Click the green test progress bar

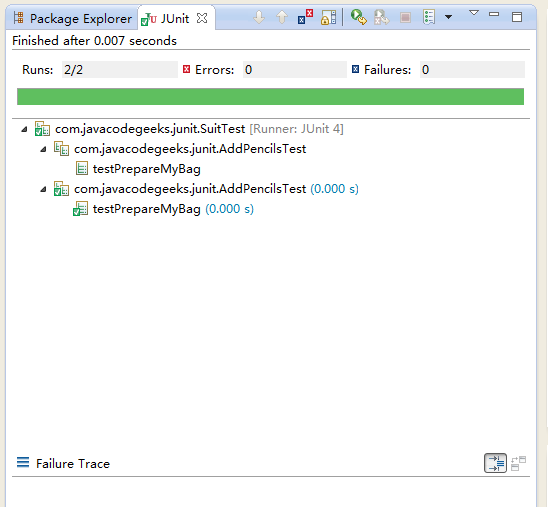[x=271, y=96]
